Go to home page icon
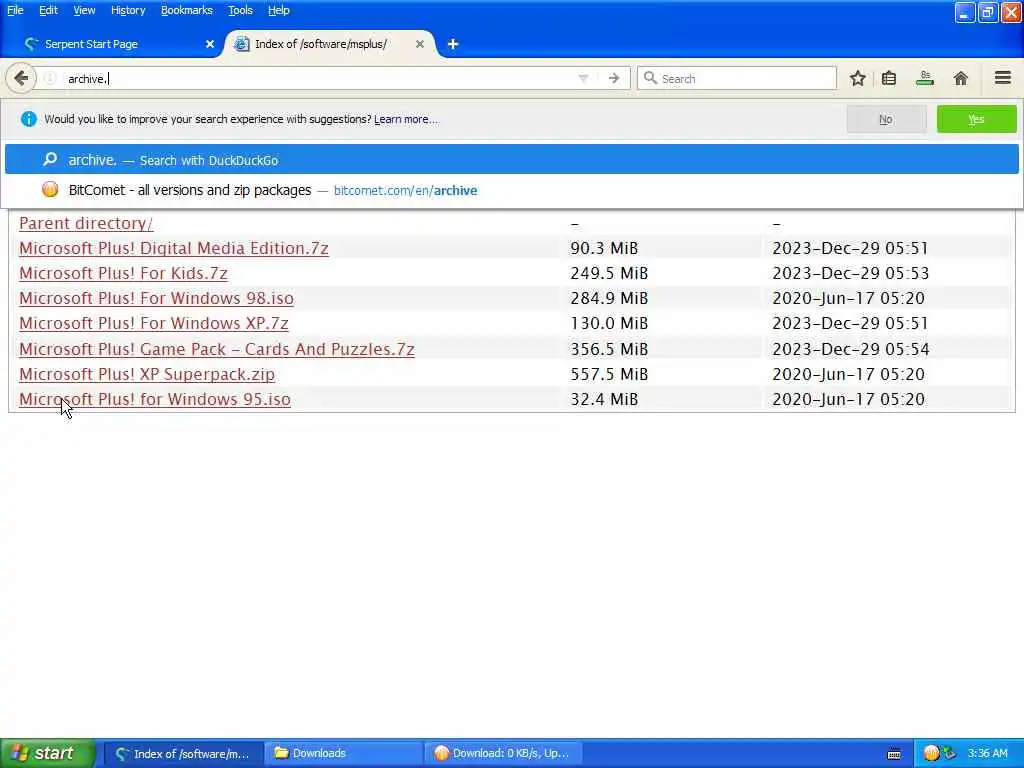This screenshot has width=1024, height=768. [x=961, y=78]
